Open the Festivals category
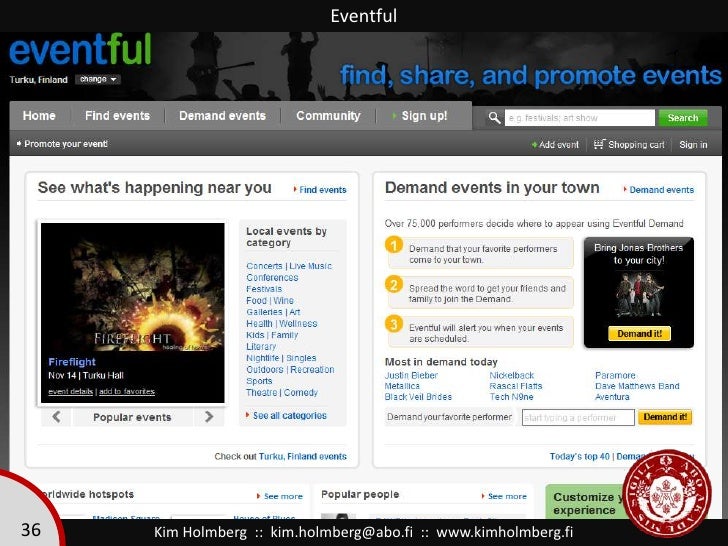 tap(264, 289)
